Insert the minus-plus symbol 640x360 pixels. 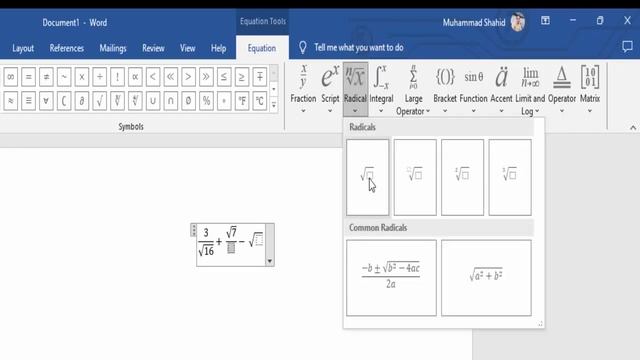260,77
